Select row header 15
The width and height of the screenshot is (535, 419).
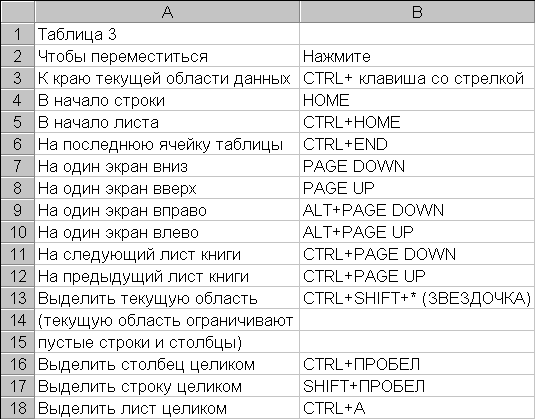click(18, 342)
